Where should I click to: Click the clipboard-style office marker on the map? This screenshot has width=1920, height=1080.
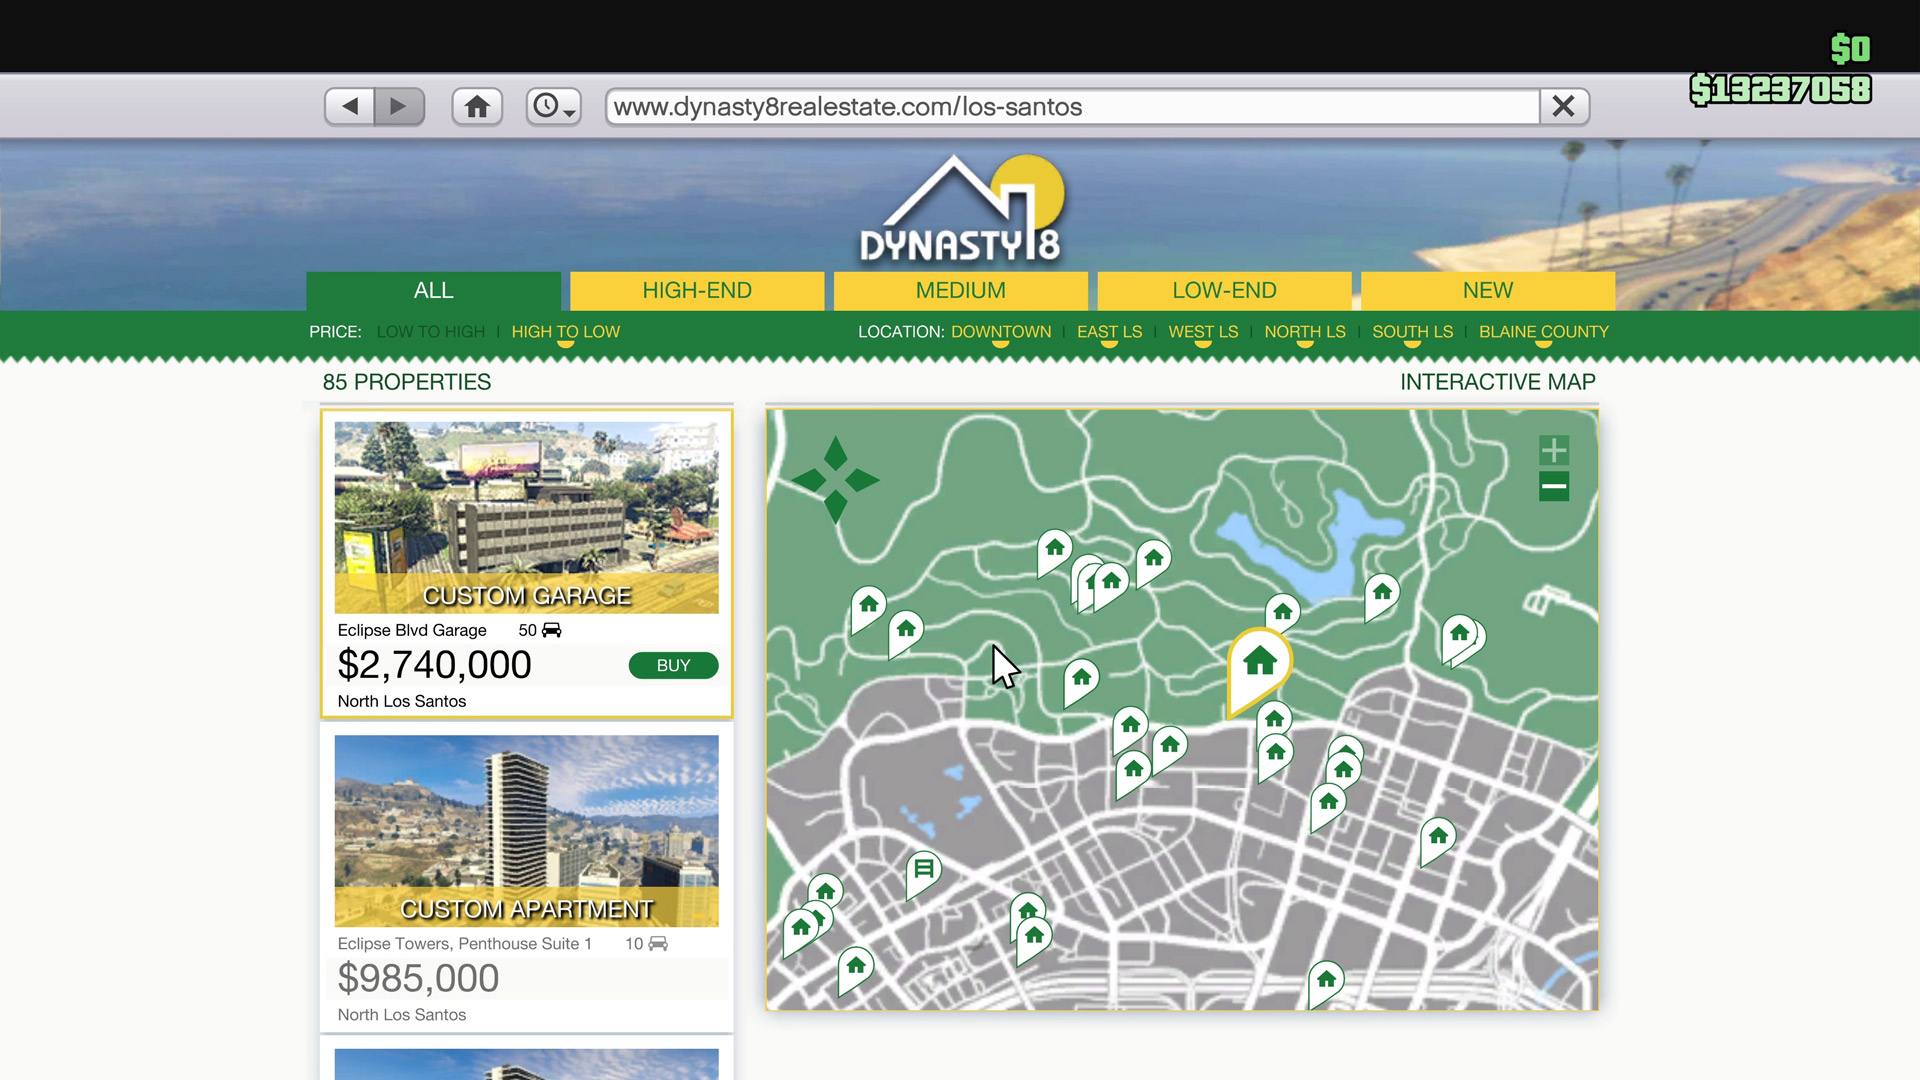coord(923,873)
